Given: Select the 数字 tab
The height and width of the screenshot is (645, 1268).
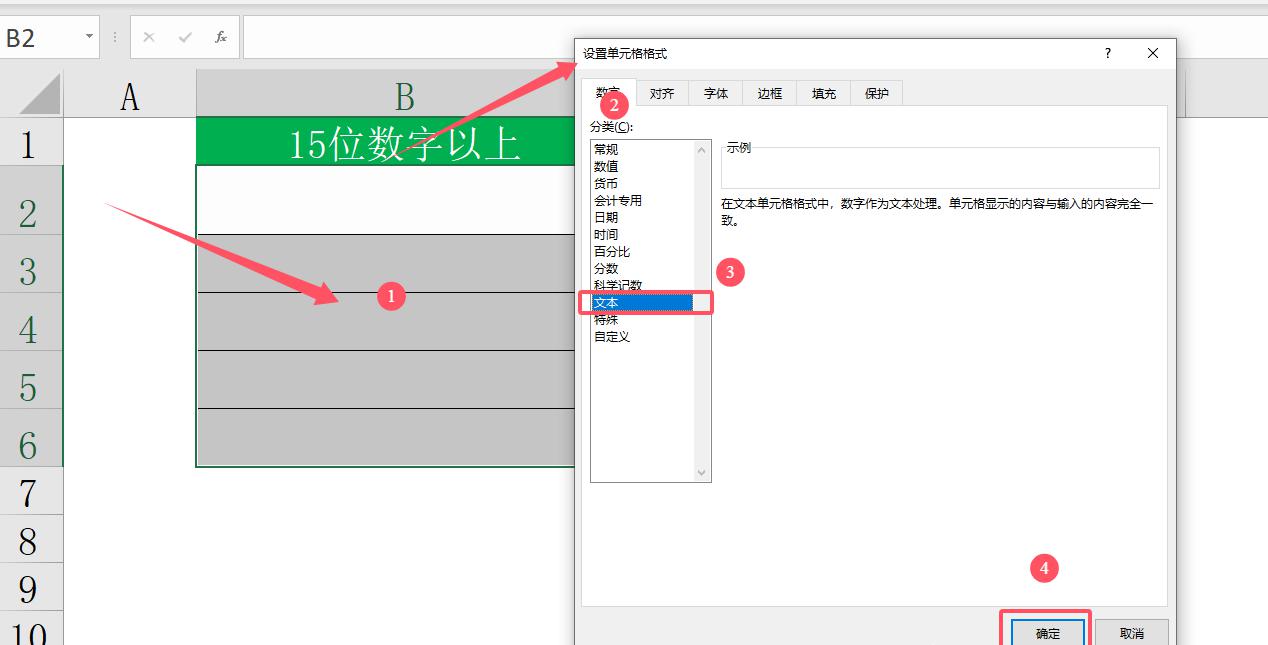Looking at the screenshot, I should [x=609, y=92].
